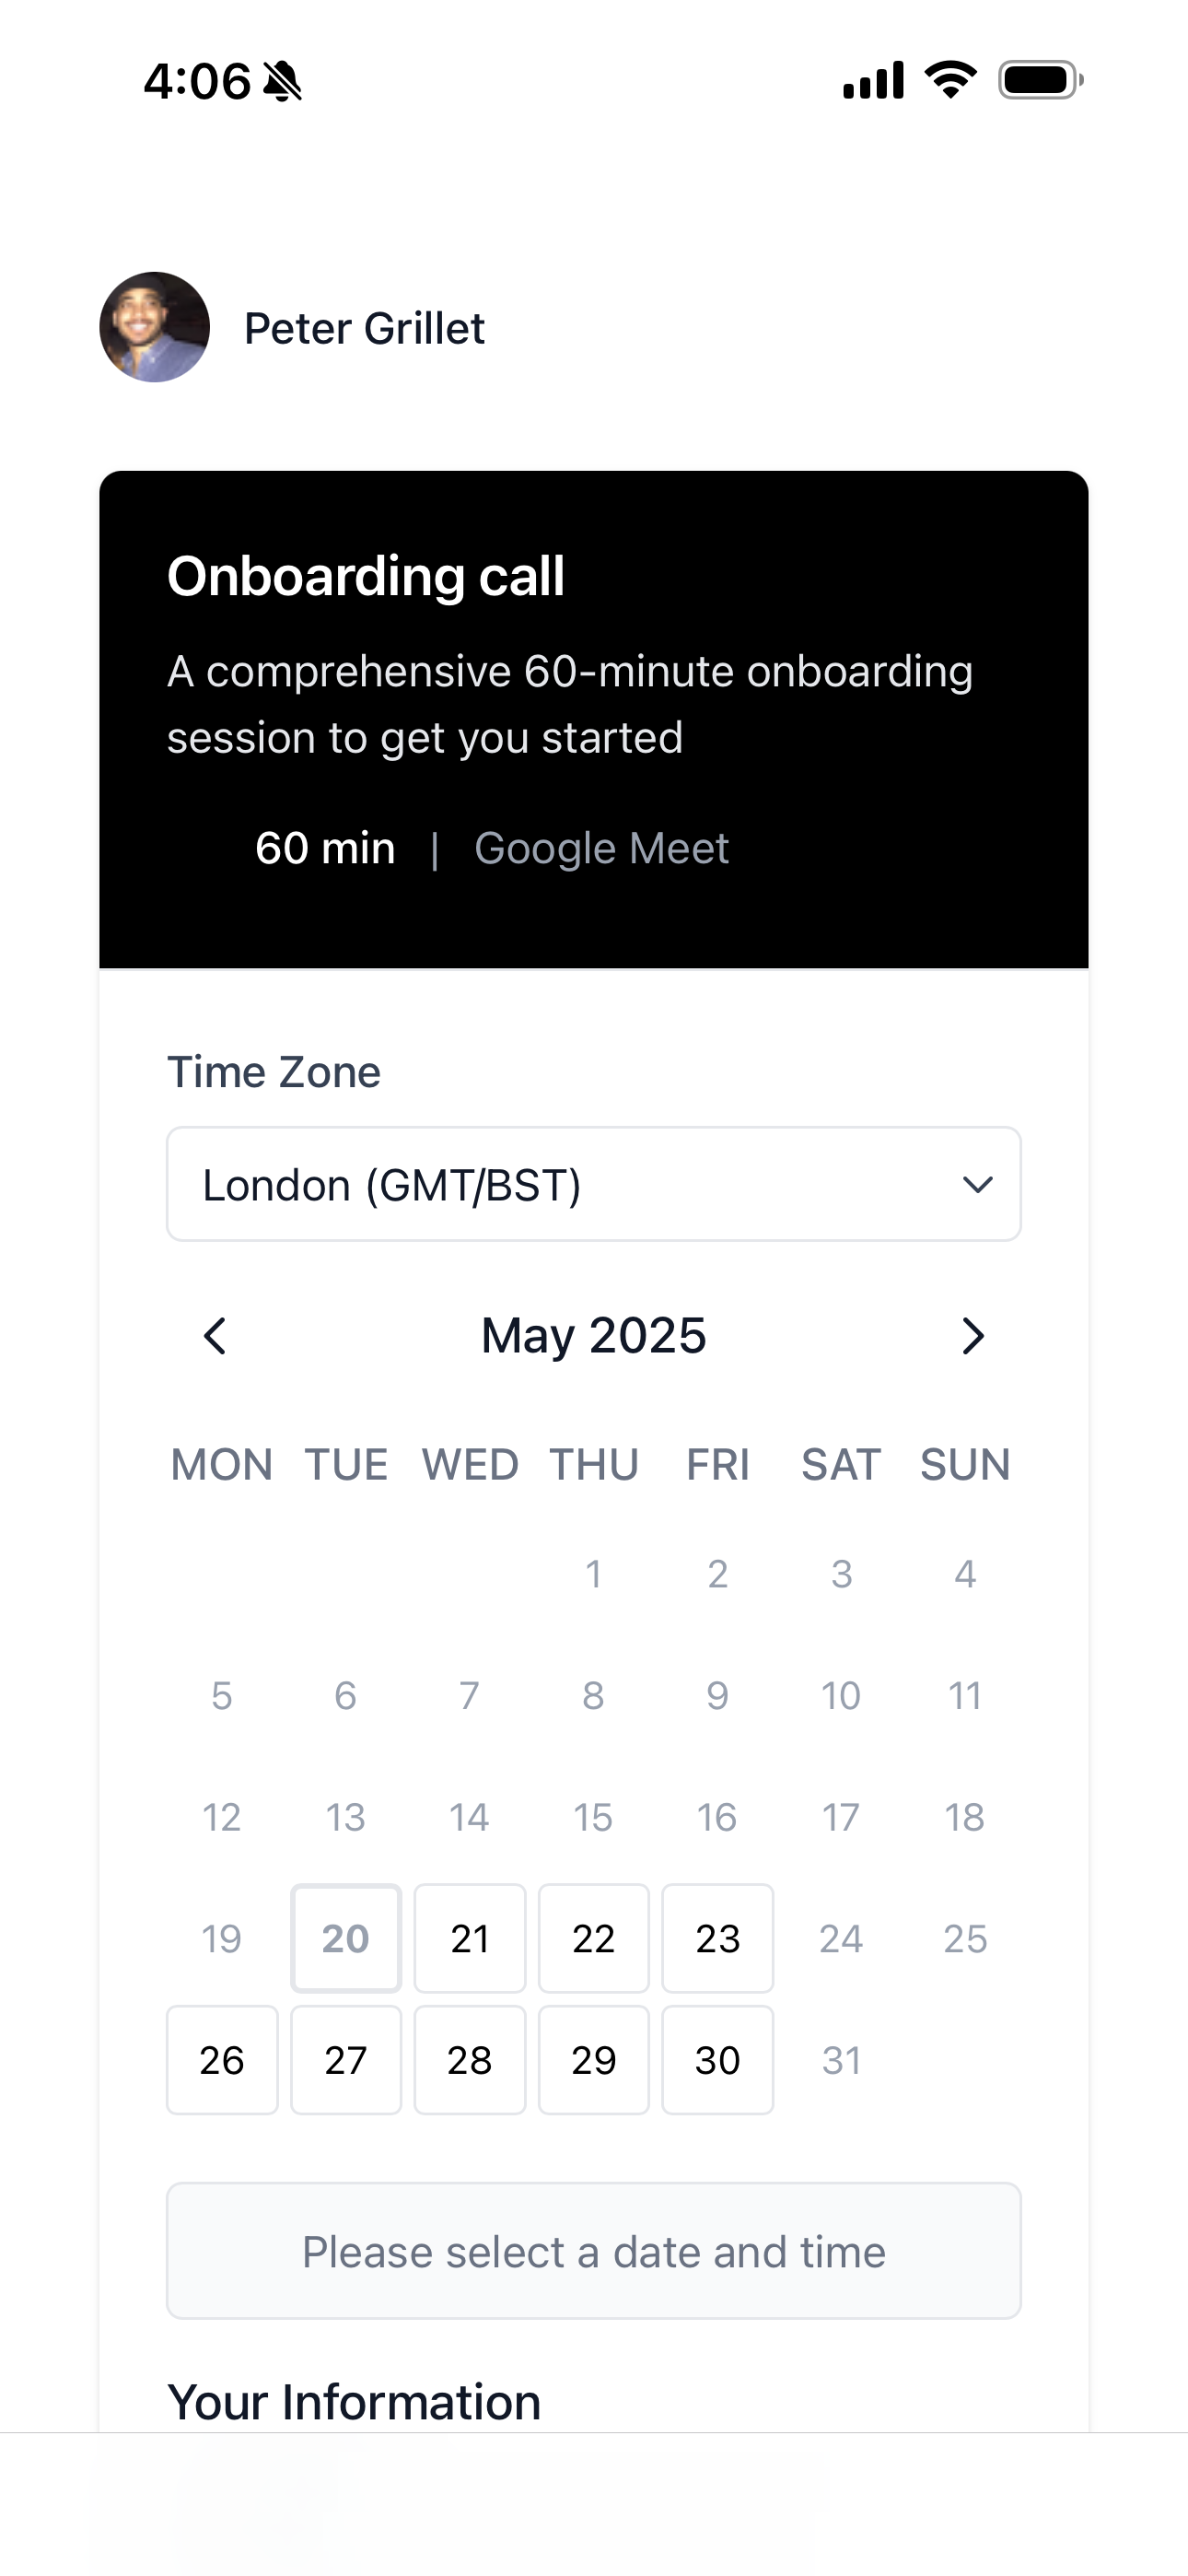Select May 29 date cell
This screenshot has width=1188, height=2576.
594,2060
